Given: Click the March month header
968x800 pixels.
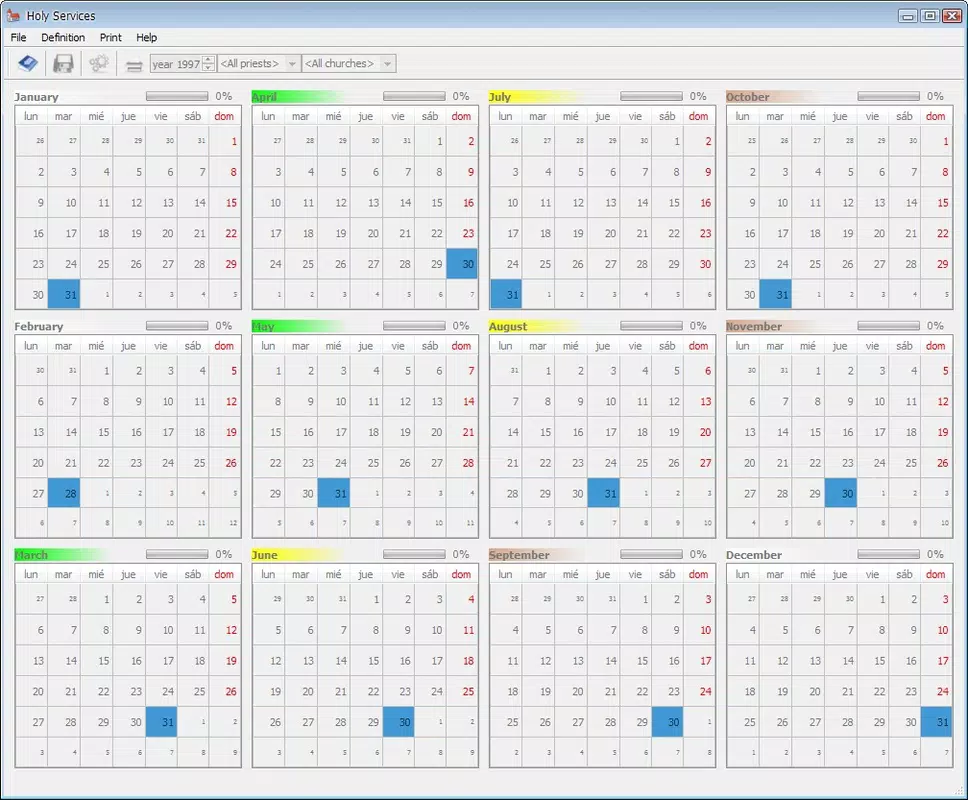Looking at the screenshot, I should click(x=31, y=555).
